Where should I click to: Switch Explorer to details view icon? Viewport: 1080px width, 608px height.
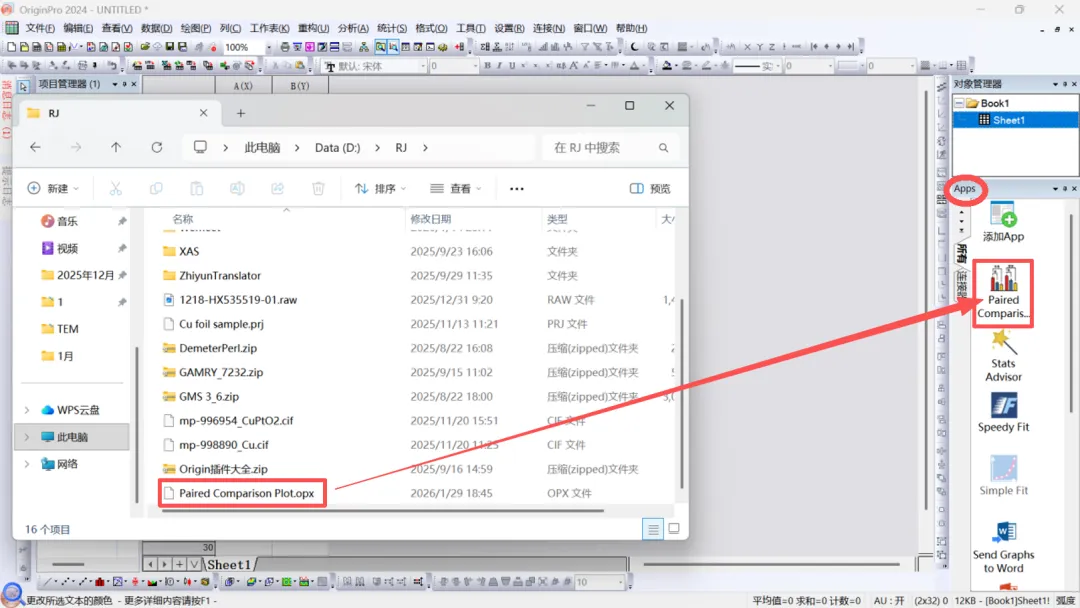[x=652, y=529]
